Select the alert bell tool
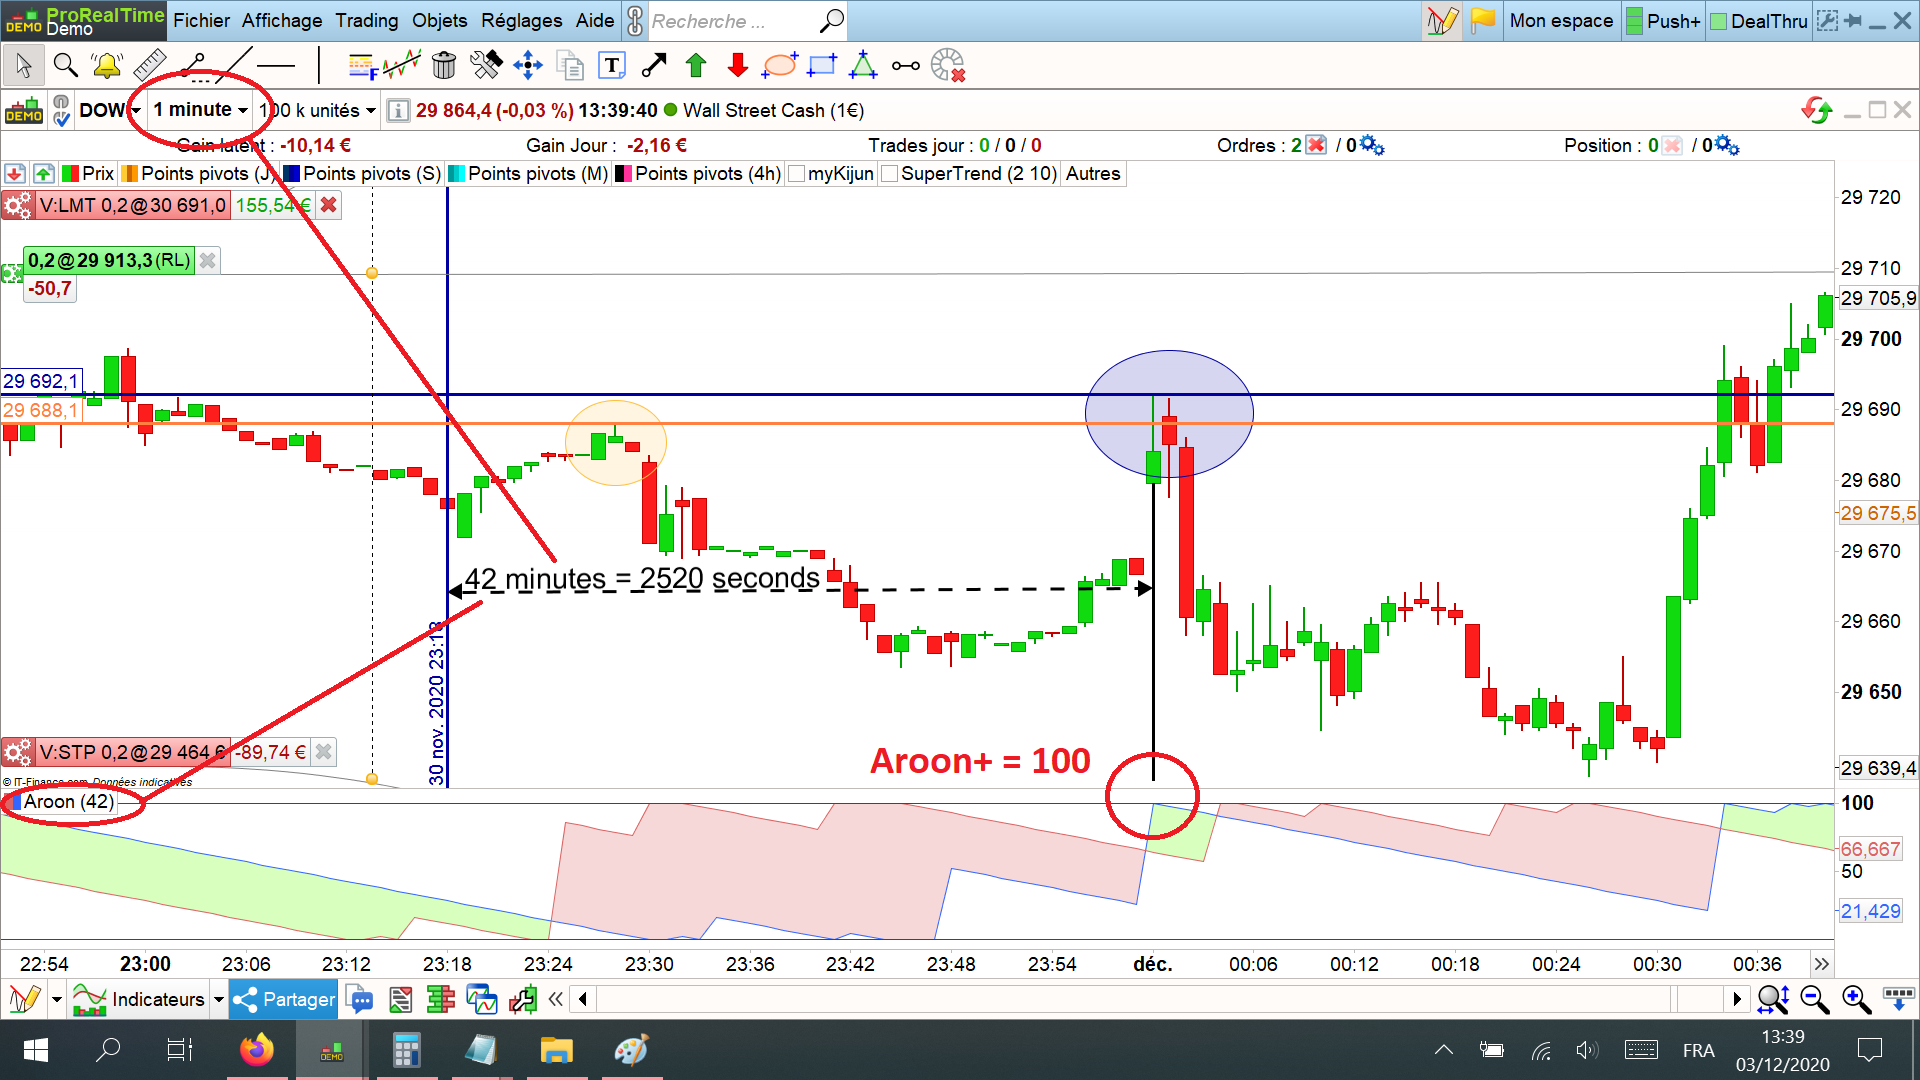Viewport: 1920px width, 1080px height. (x=106, y=66)
